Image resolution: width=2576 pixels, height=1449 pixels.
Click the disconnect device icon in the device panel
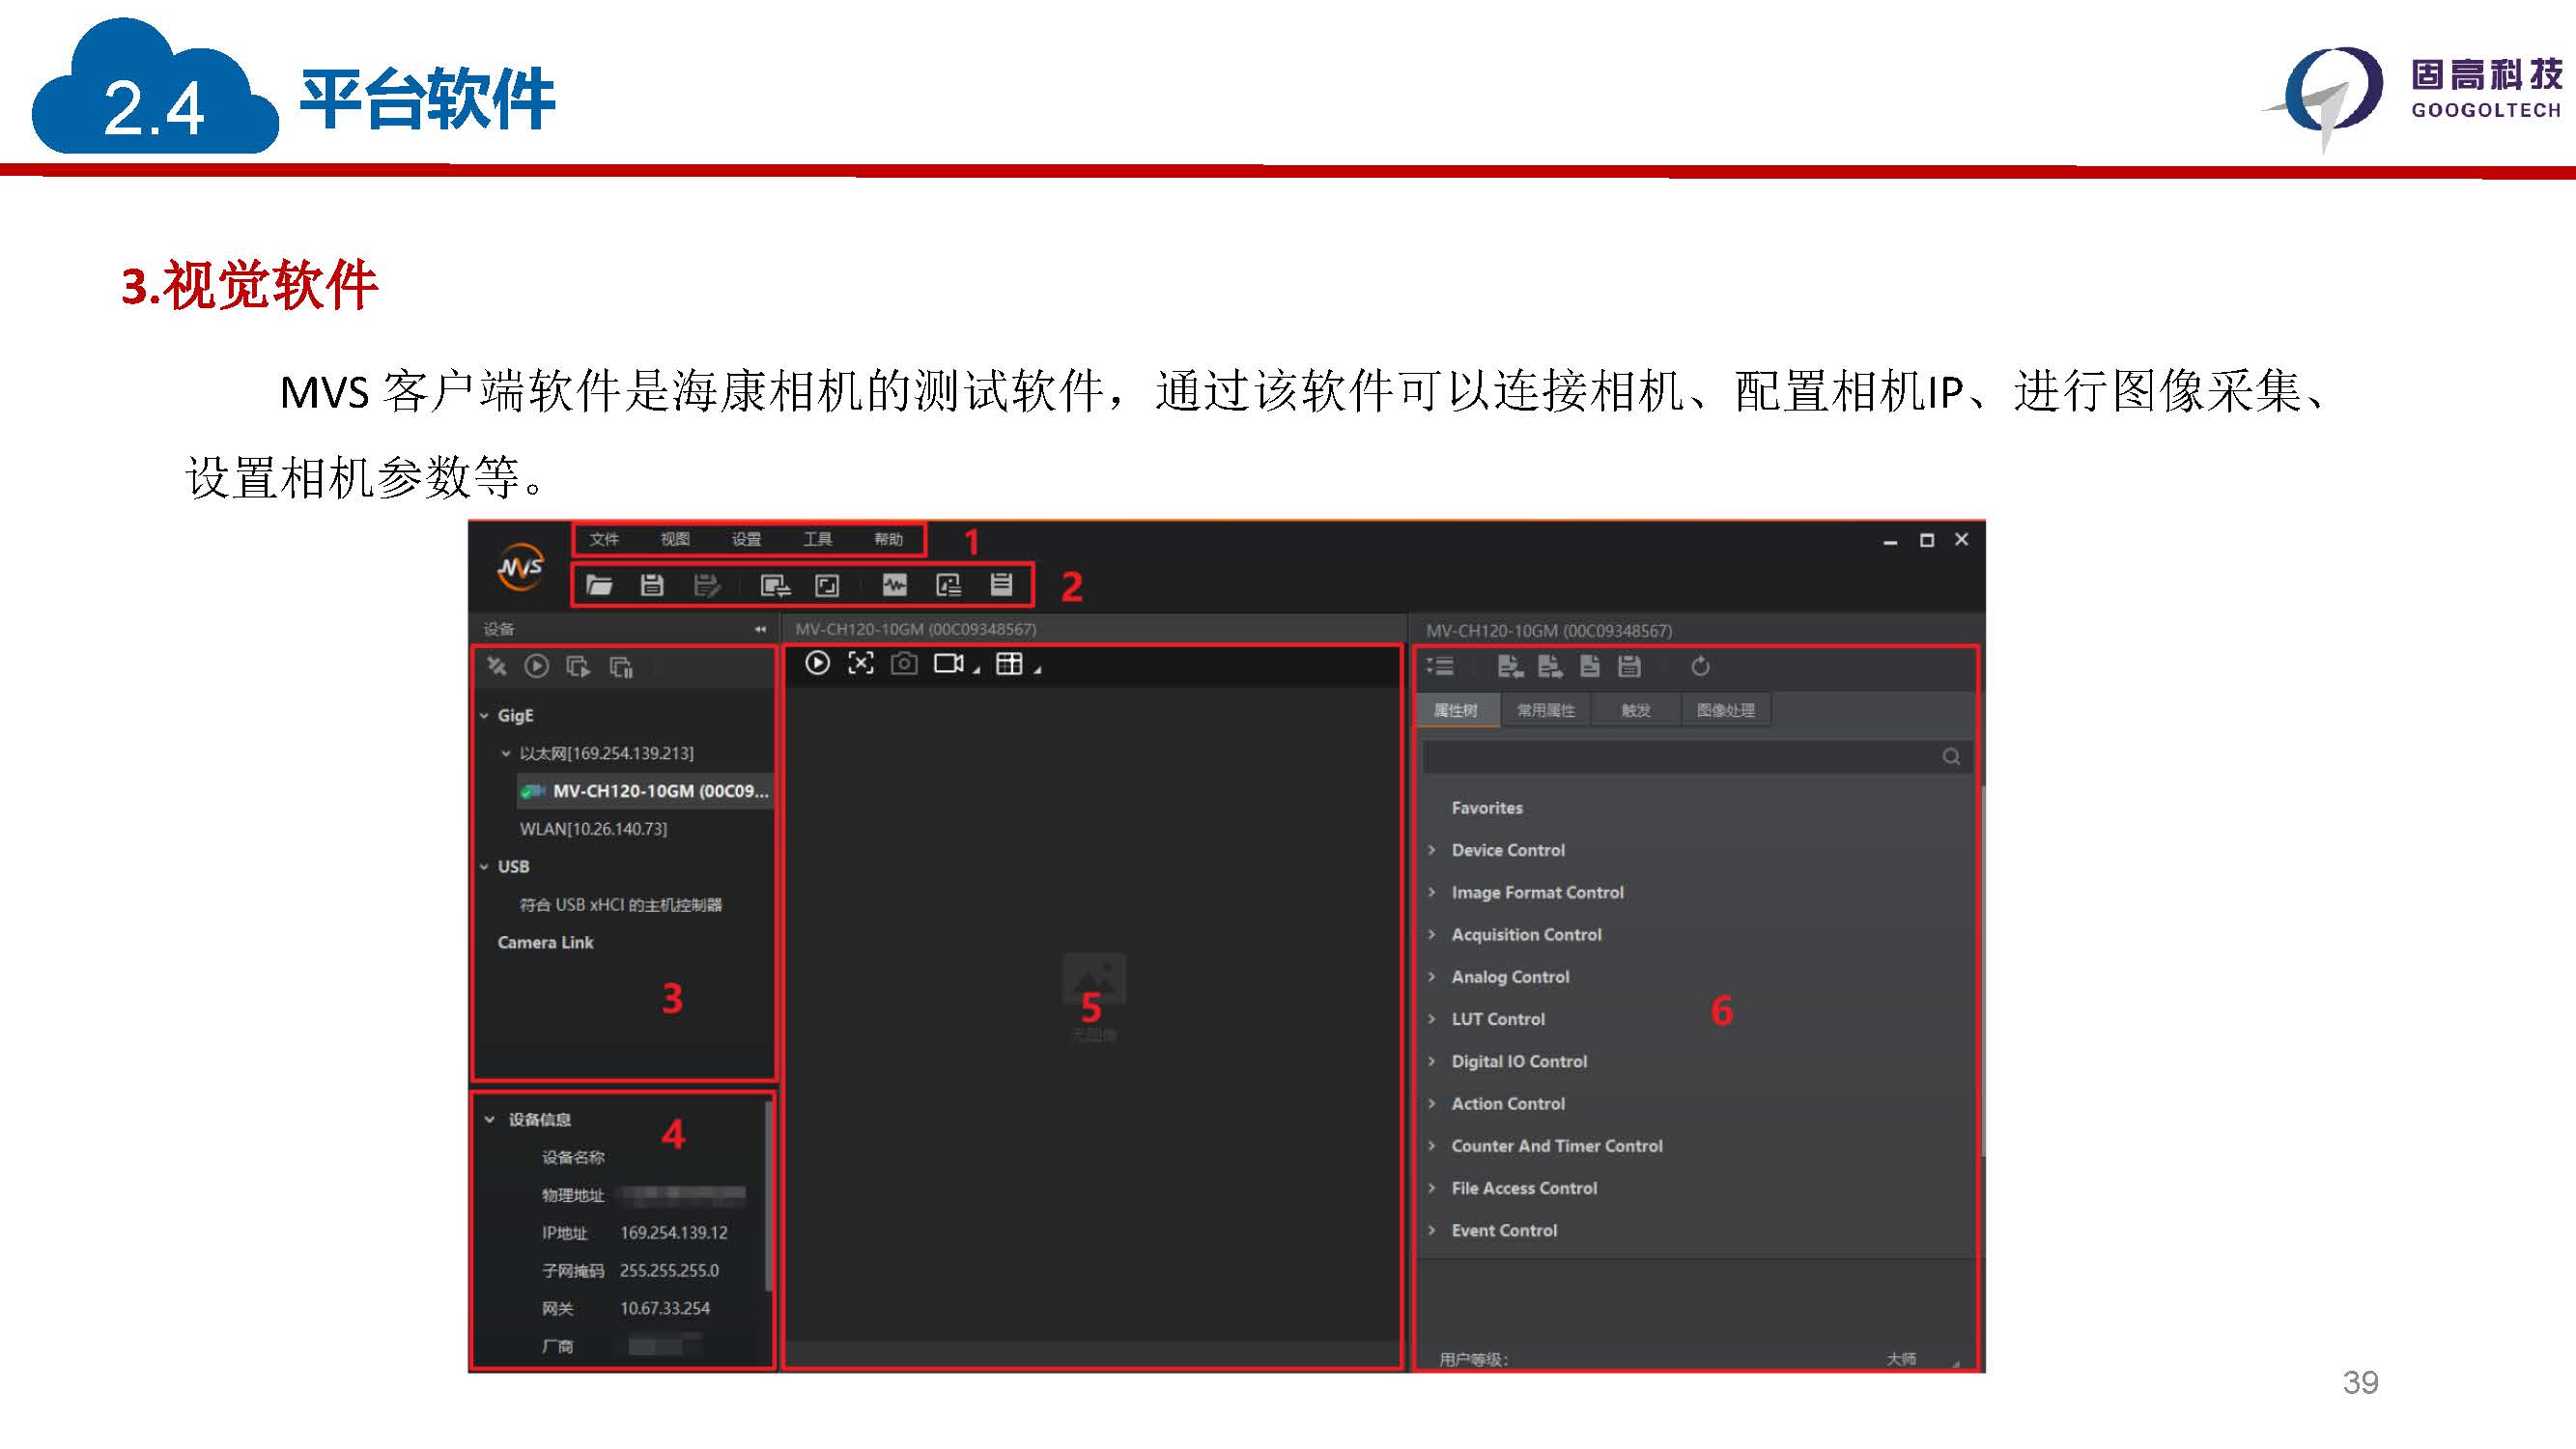tap(496, 666)
